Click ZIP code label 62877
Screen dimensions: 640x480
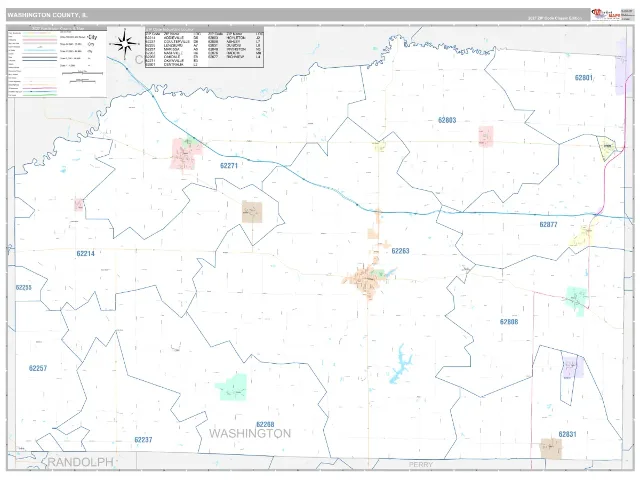pyautogui.click(x=548, y=224)
